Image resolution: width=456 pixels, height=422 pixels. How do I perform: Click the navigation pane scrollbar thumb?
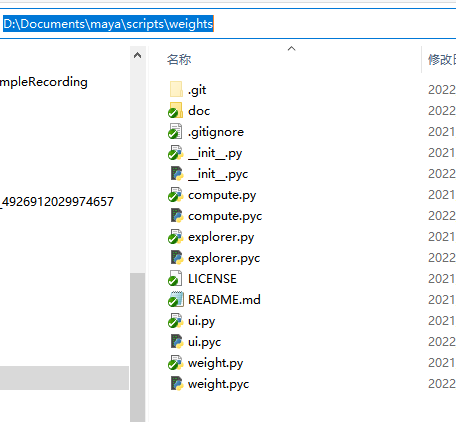137,347
